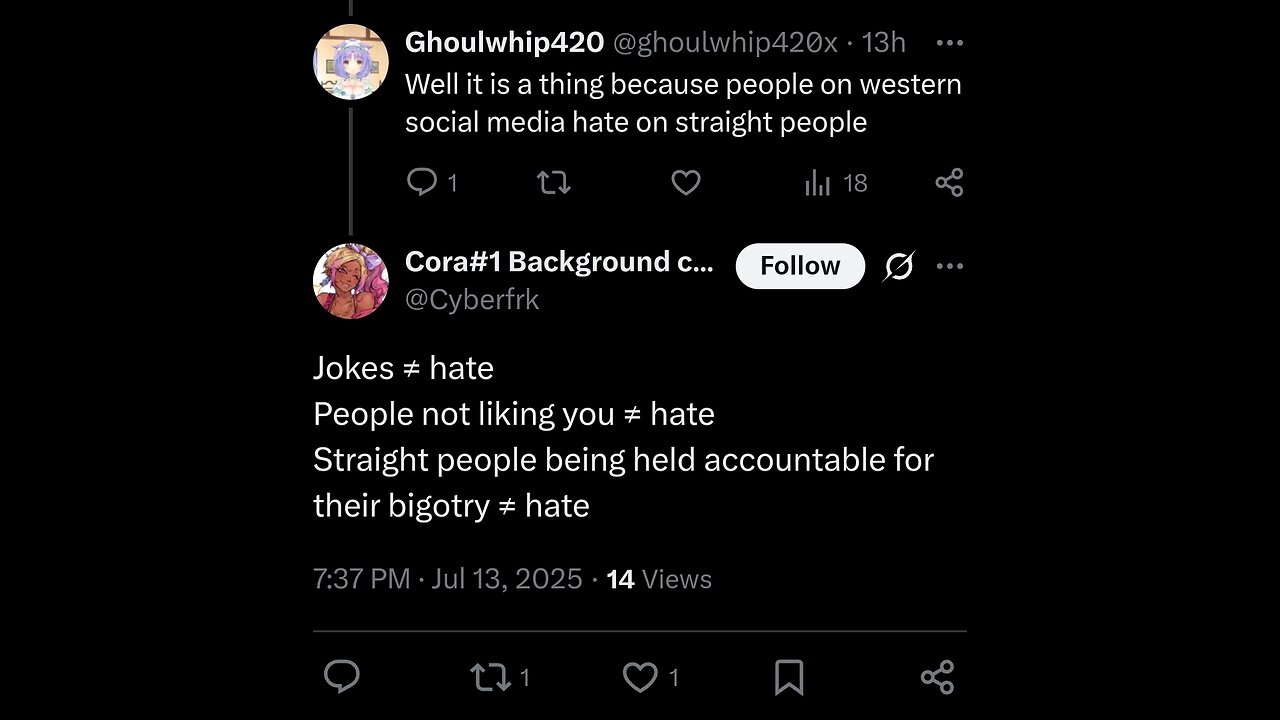Open the @Cyberfrk handle link
1280x720 pixels.
point(472,299)
